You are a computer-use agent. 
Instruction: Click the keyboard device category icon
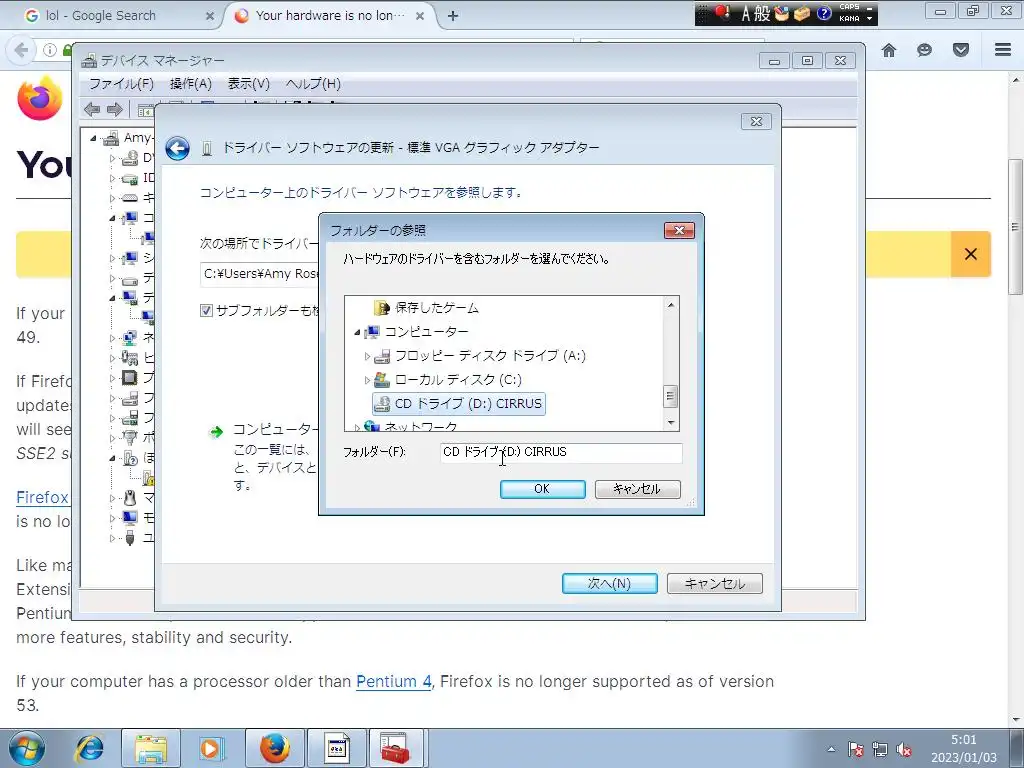pos(130,198)
